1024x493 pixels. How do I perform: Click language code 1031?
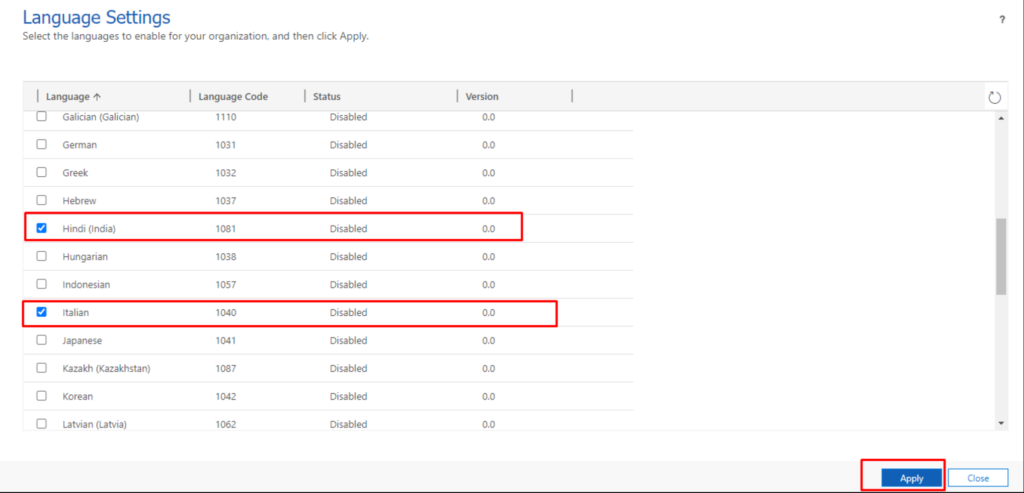pos(225,145)
